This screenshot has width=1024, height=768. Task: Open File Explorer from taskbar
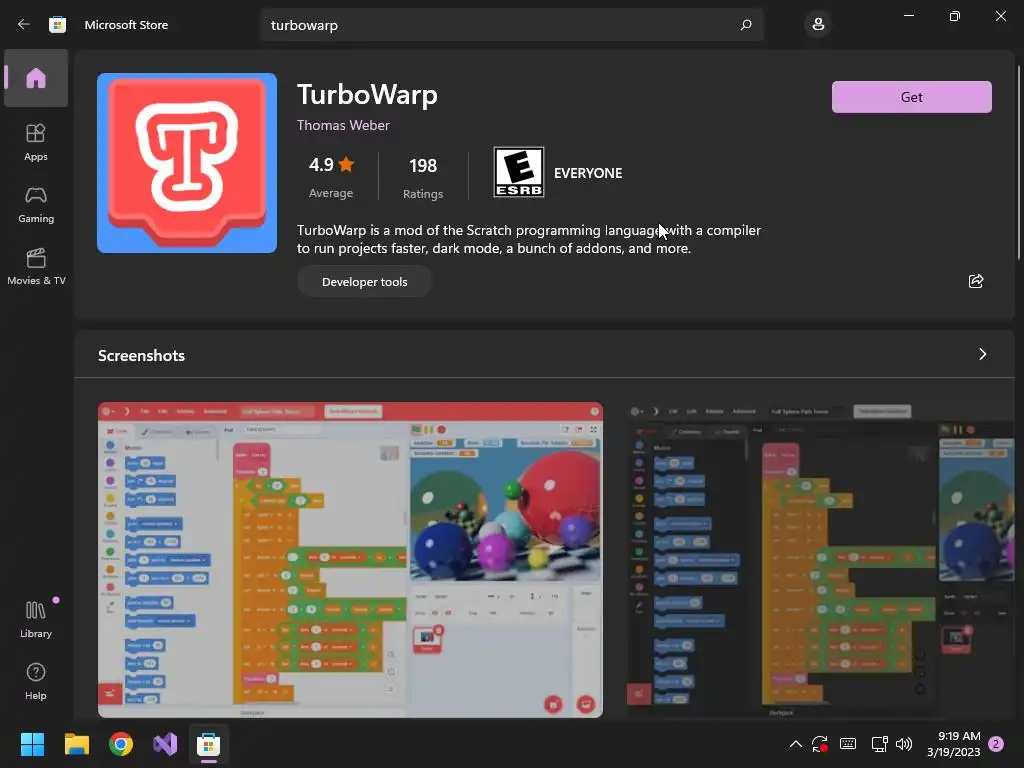pos(76,744)
